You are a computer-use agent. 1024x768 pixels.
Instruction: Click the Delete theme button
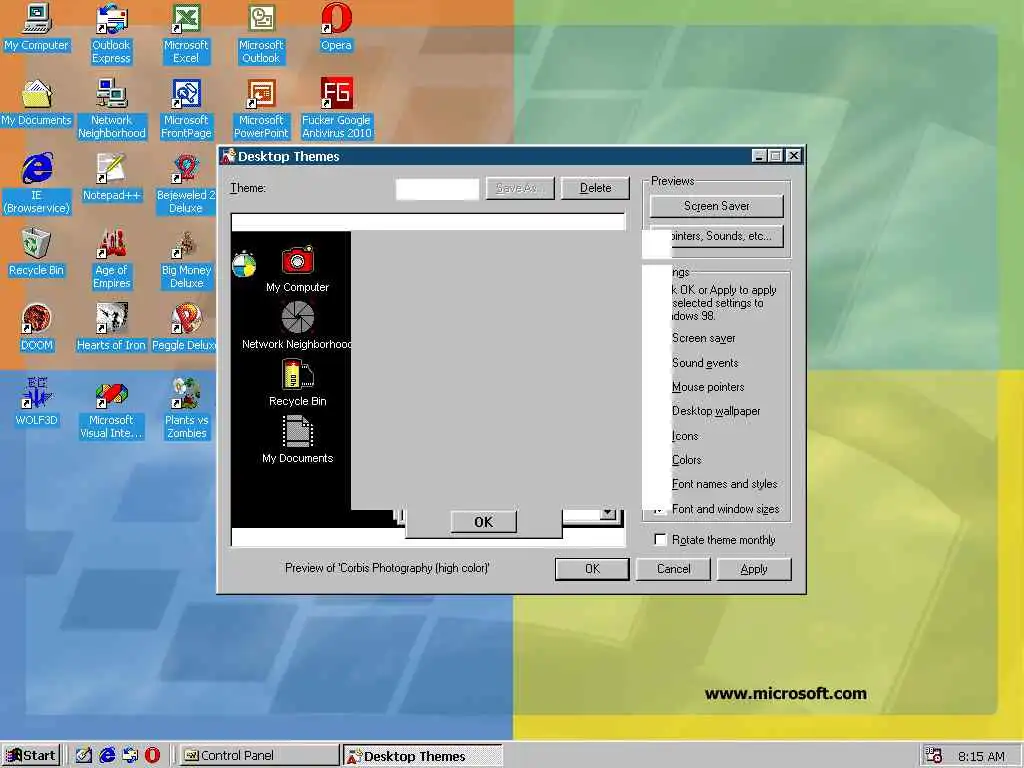tap(595, 188)
